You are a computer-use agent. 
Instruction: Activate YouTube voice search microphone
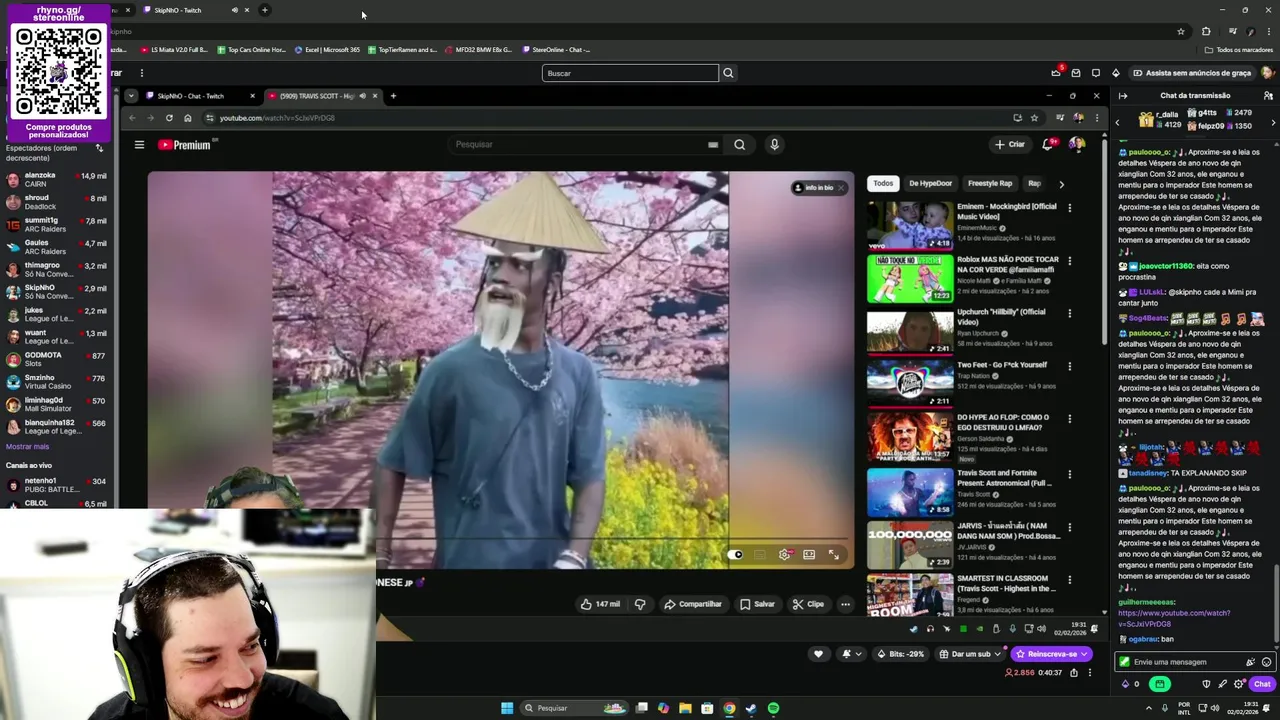click(774, 145)
